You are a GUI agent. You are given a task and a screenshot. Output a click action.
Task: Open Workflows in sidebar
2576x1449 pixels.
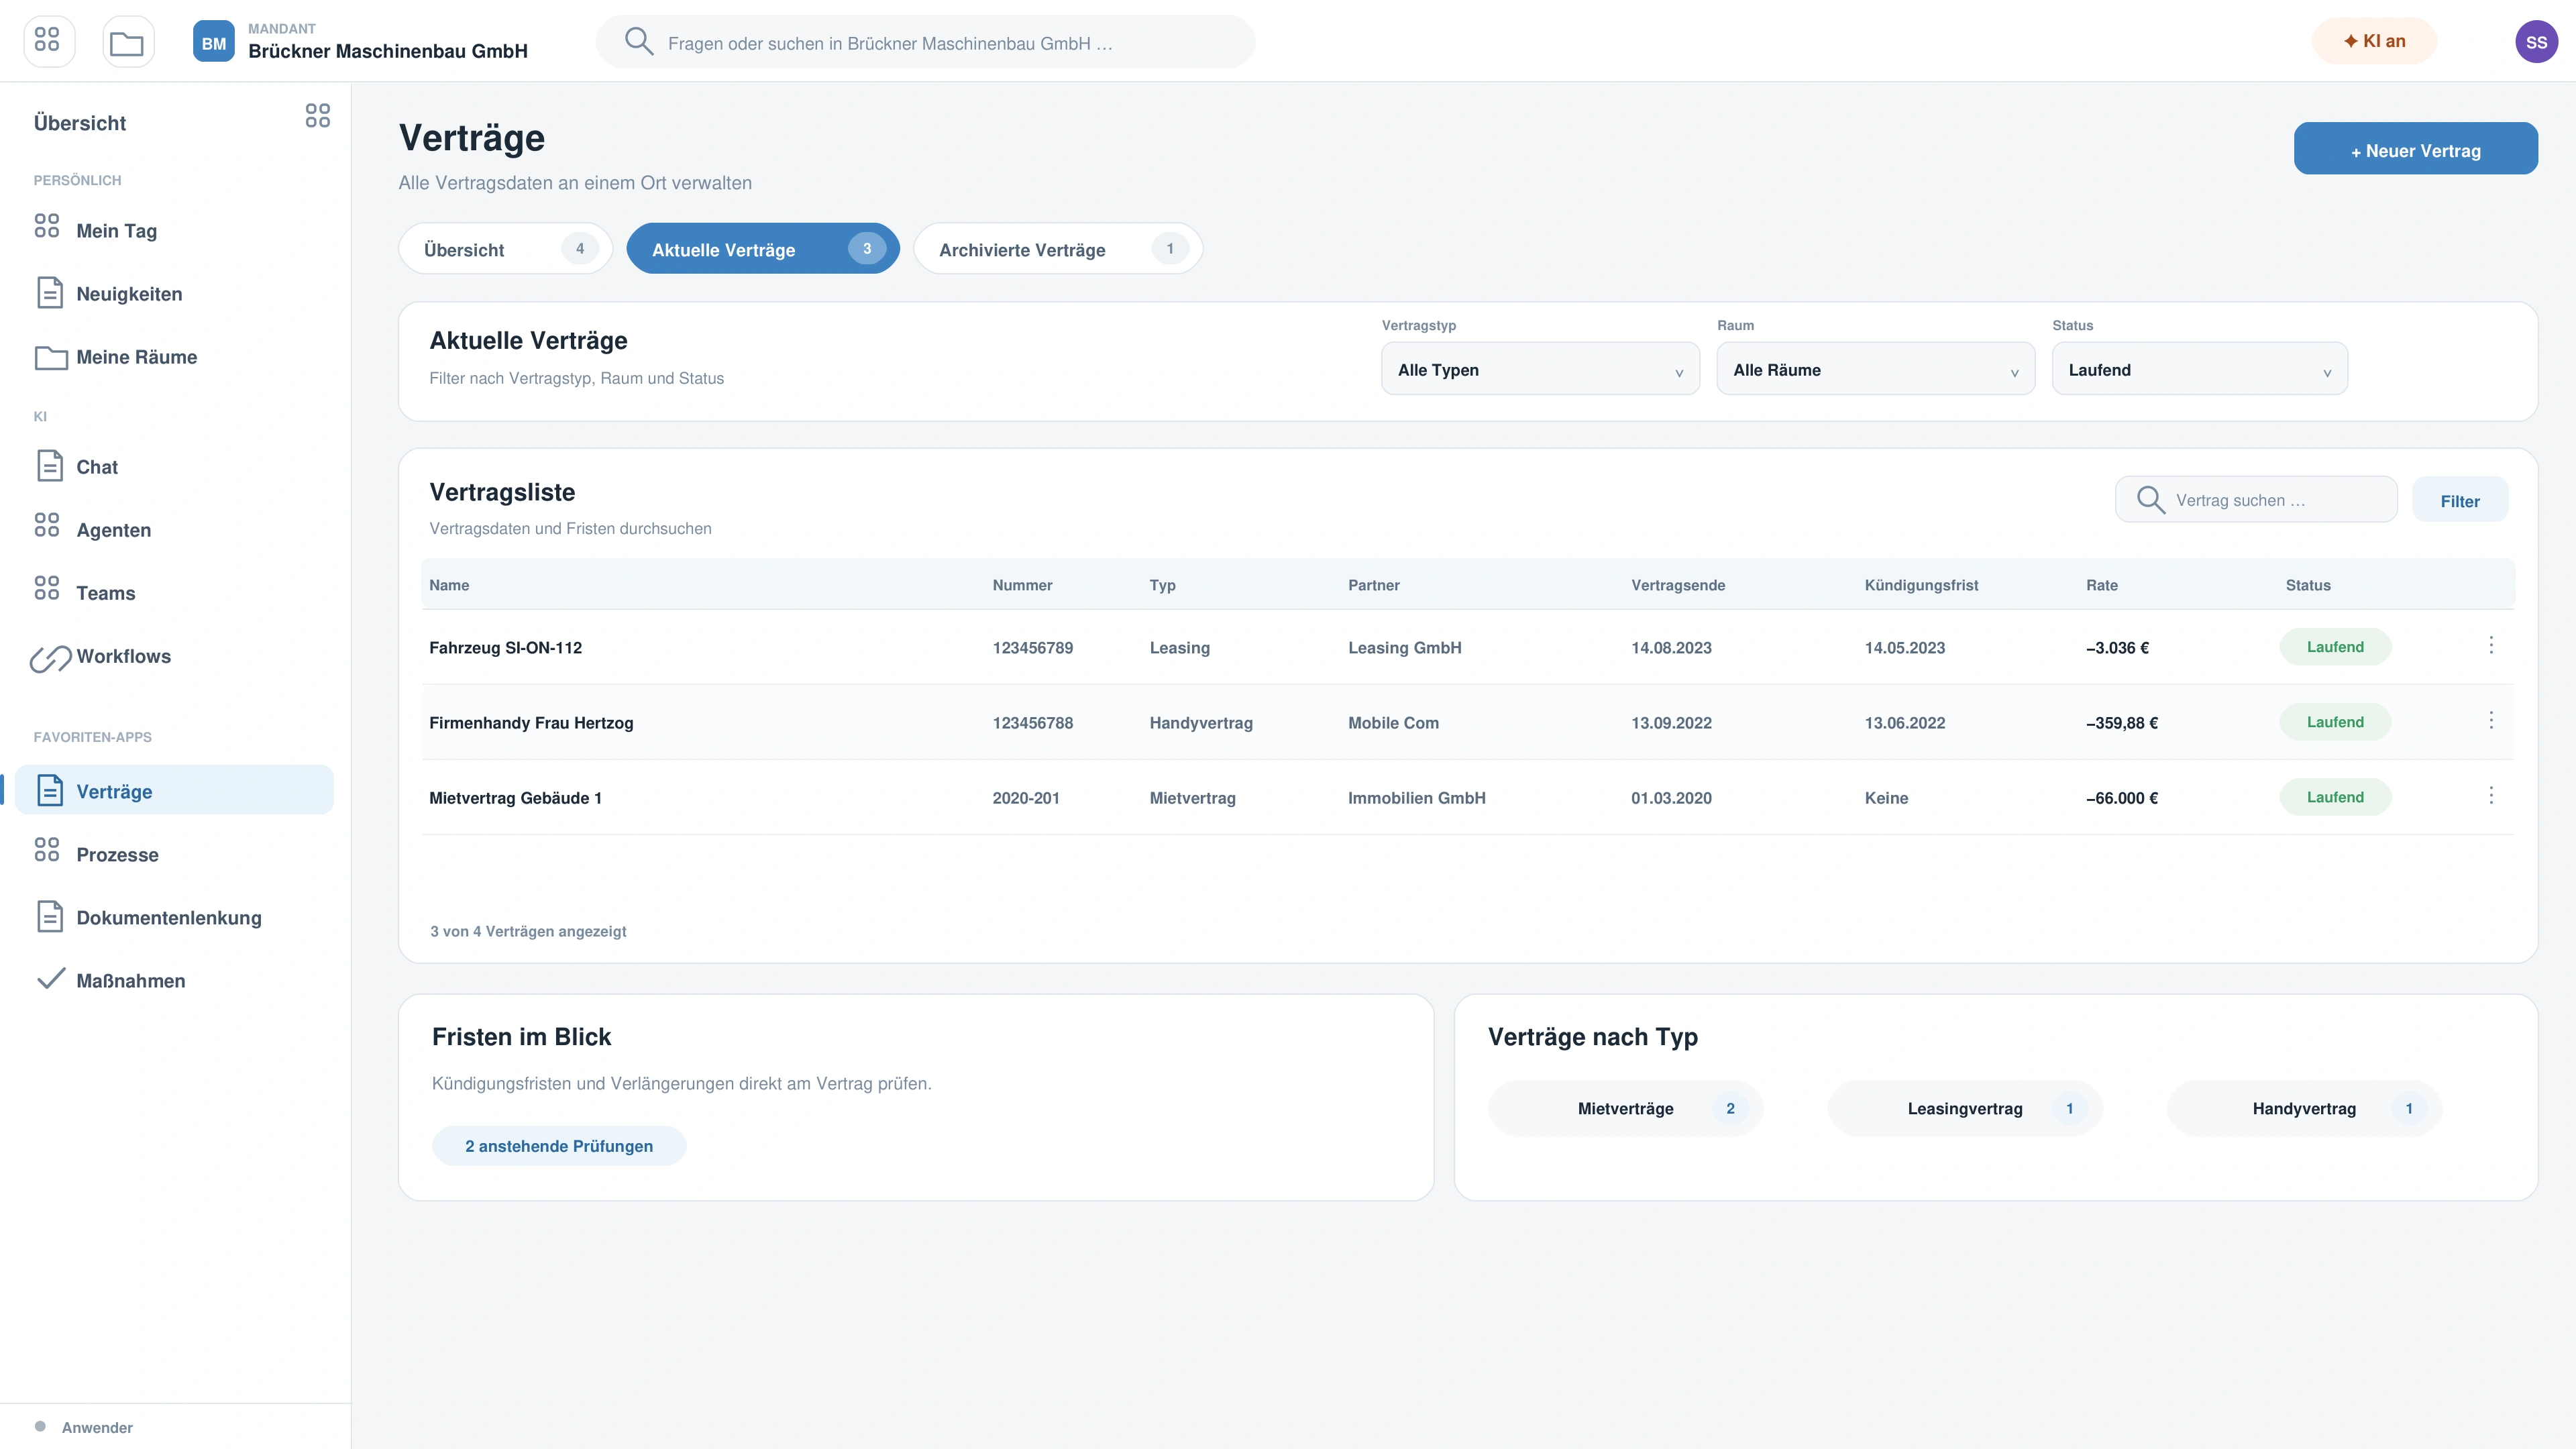click(x=174, y=655)
